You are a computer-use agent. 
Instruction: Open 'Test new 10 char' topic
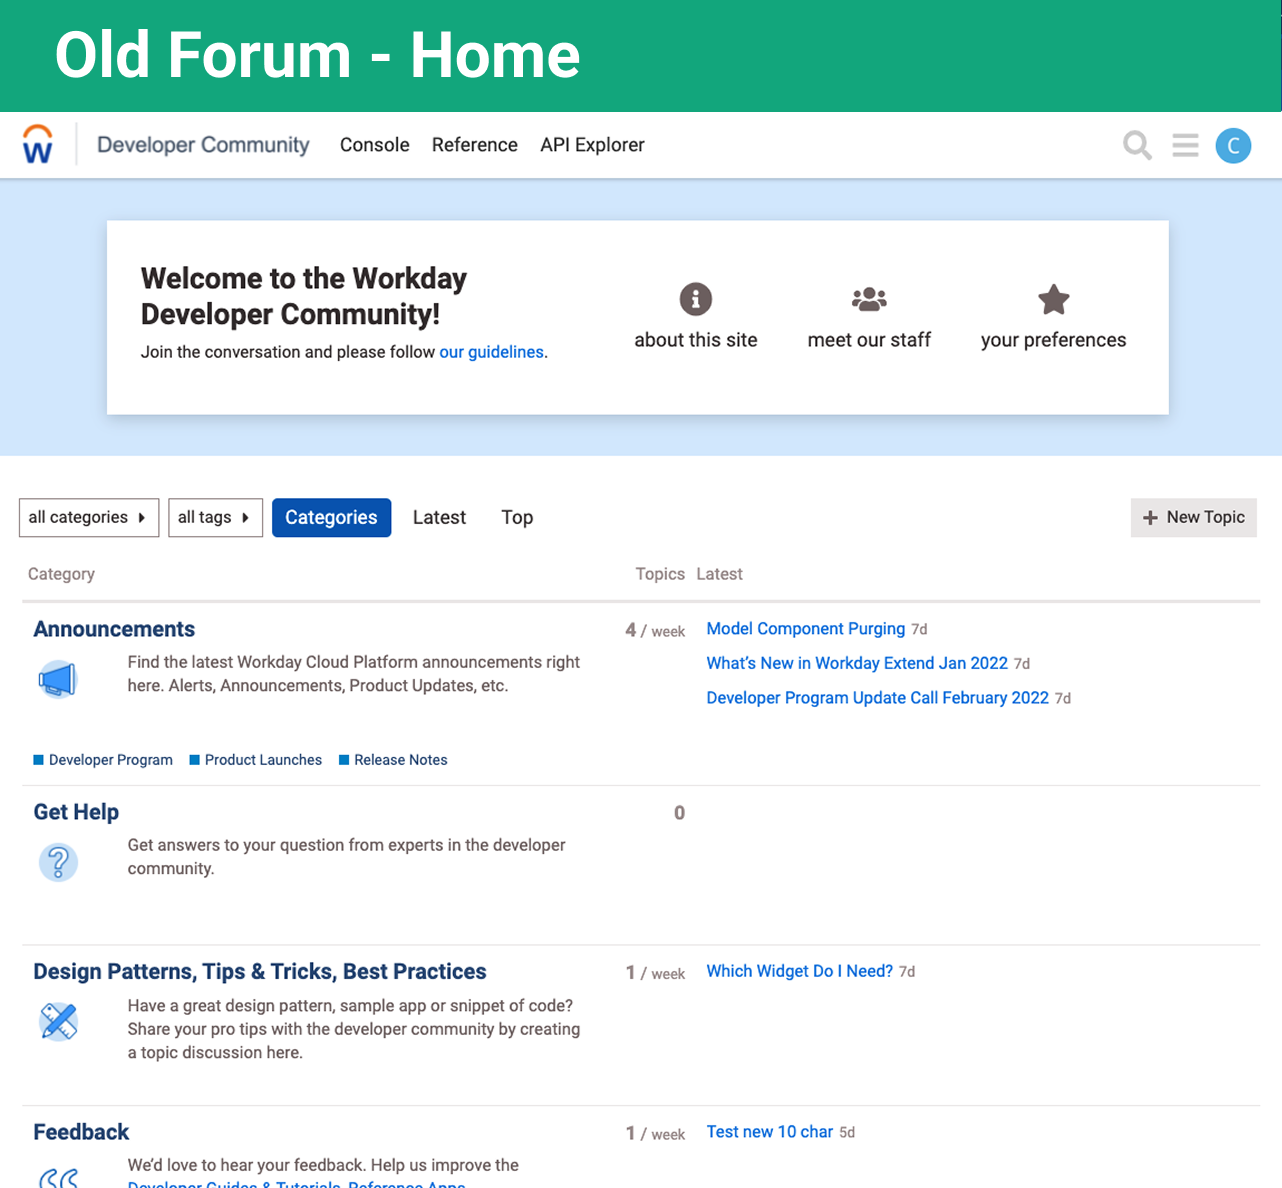770,1132
